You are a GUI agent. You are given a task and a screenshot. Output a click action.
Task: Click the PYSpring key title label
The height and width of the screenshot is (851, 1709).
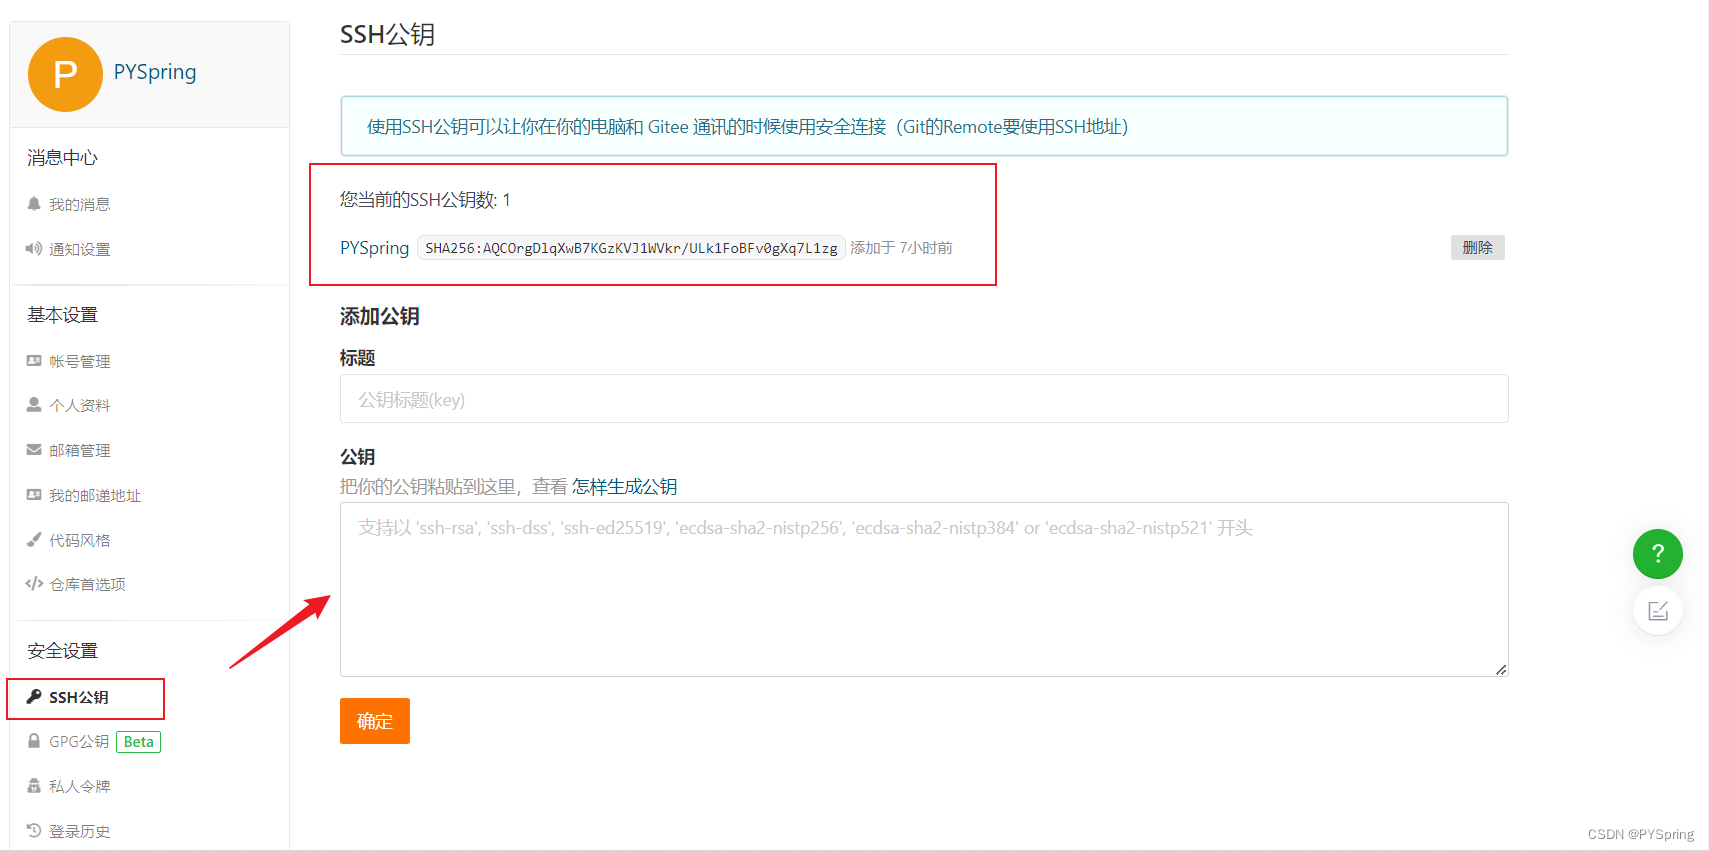[374, 248]
